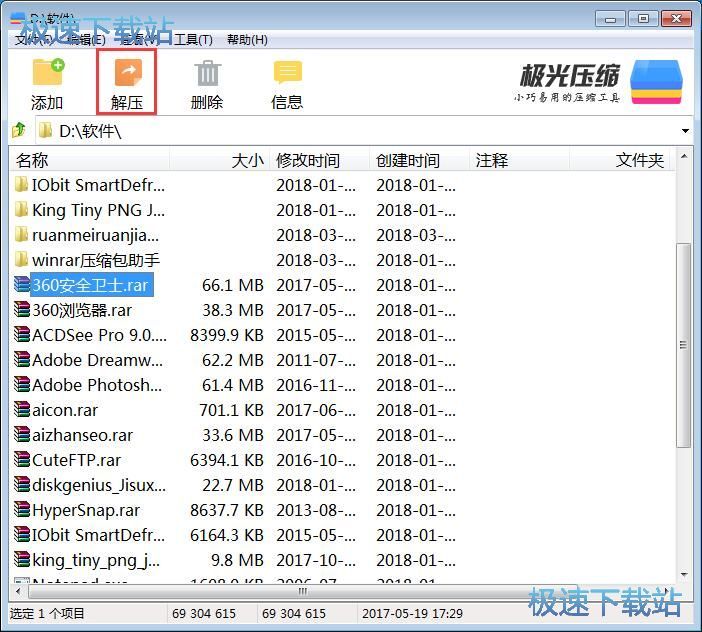Click folder icon of King Tiny PNG row

coord(21,209)
